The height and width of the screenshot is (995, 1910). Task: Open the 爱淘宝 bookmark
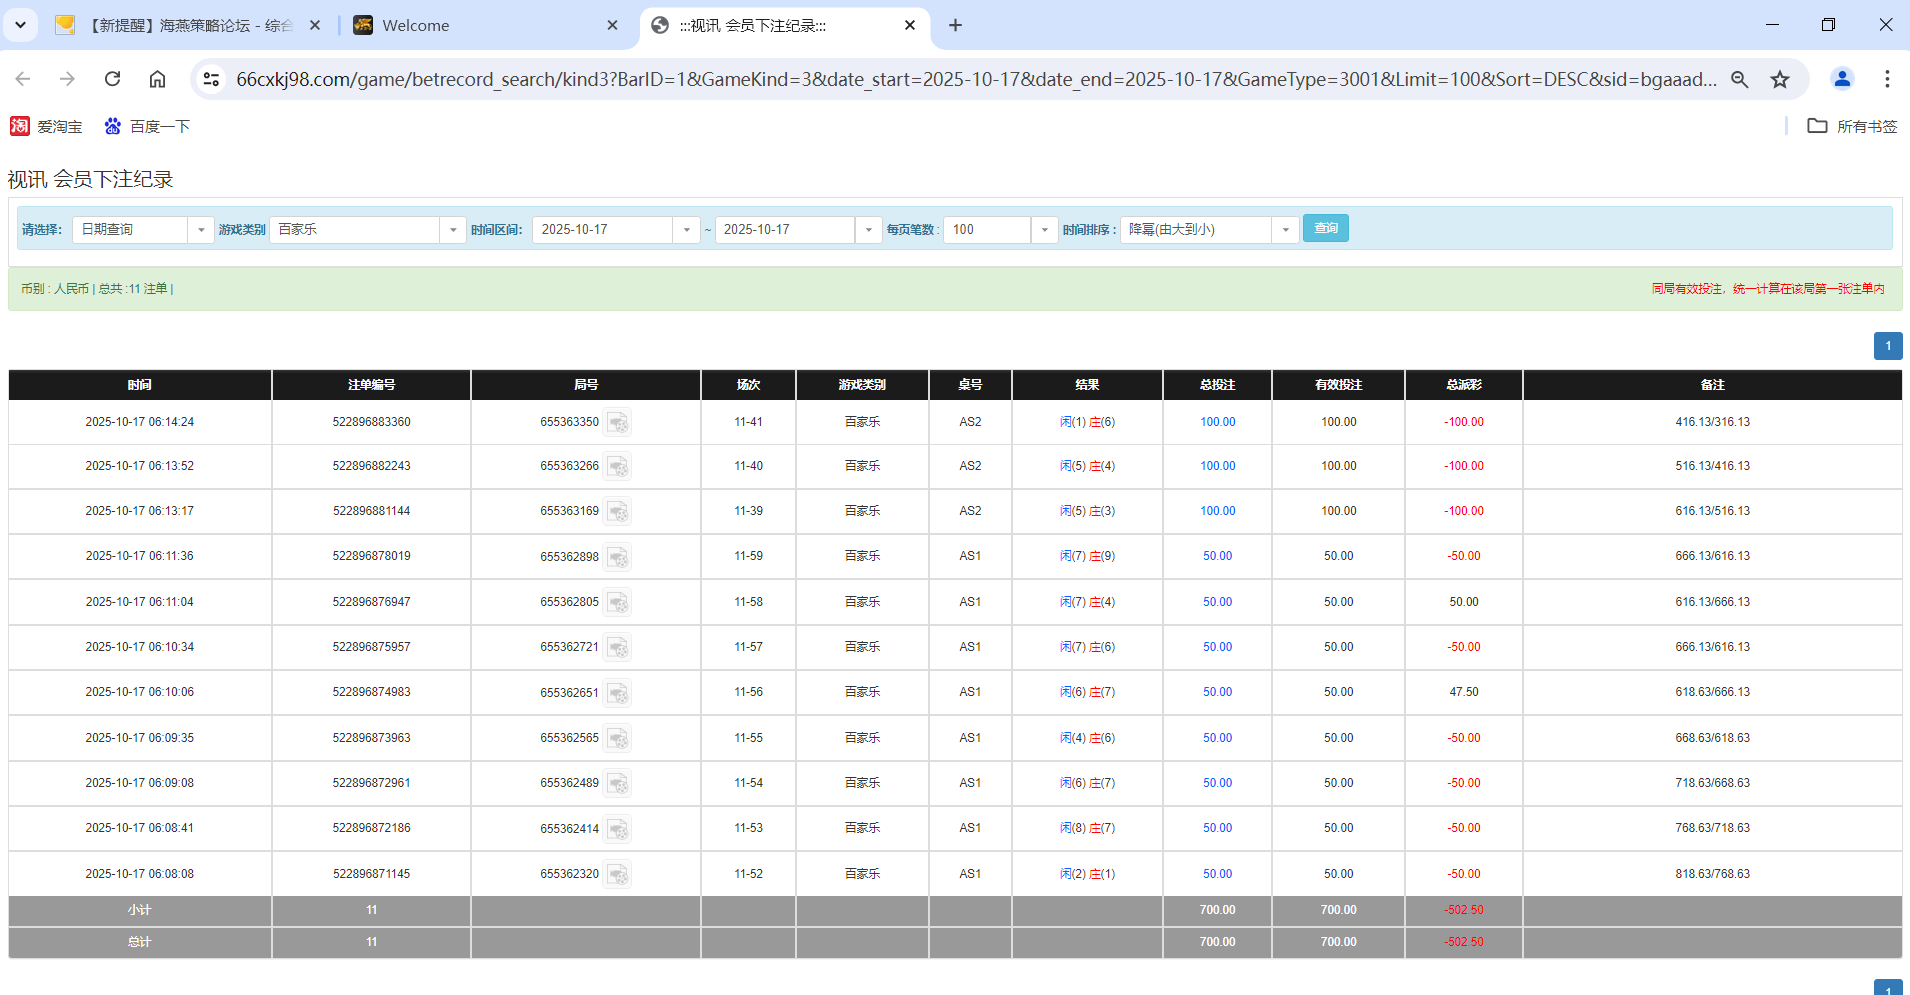point(46,126)
